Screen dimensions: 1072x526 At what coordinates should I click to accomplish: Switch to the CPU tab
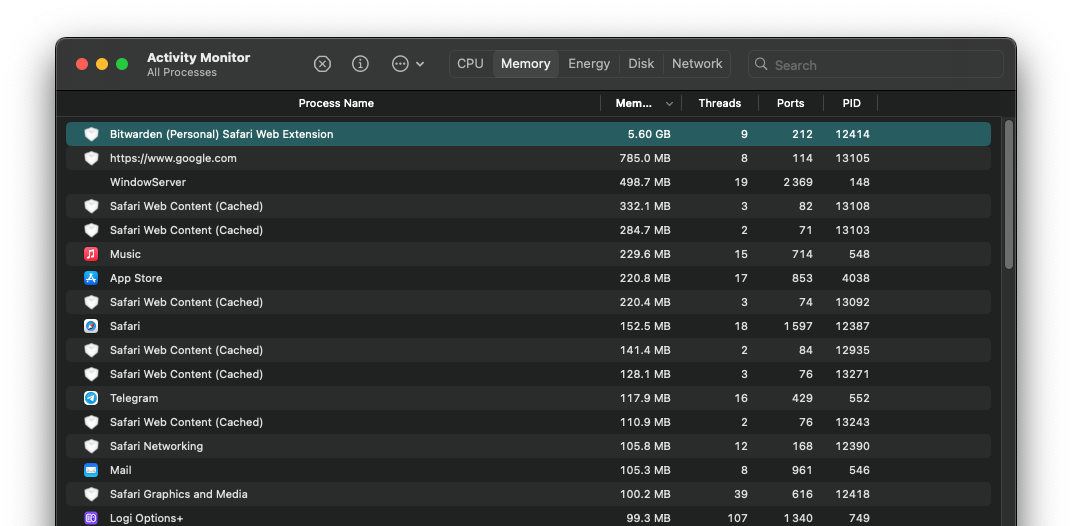point(470,64)
